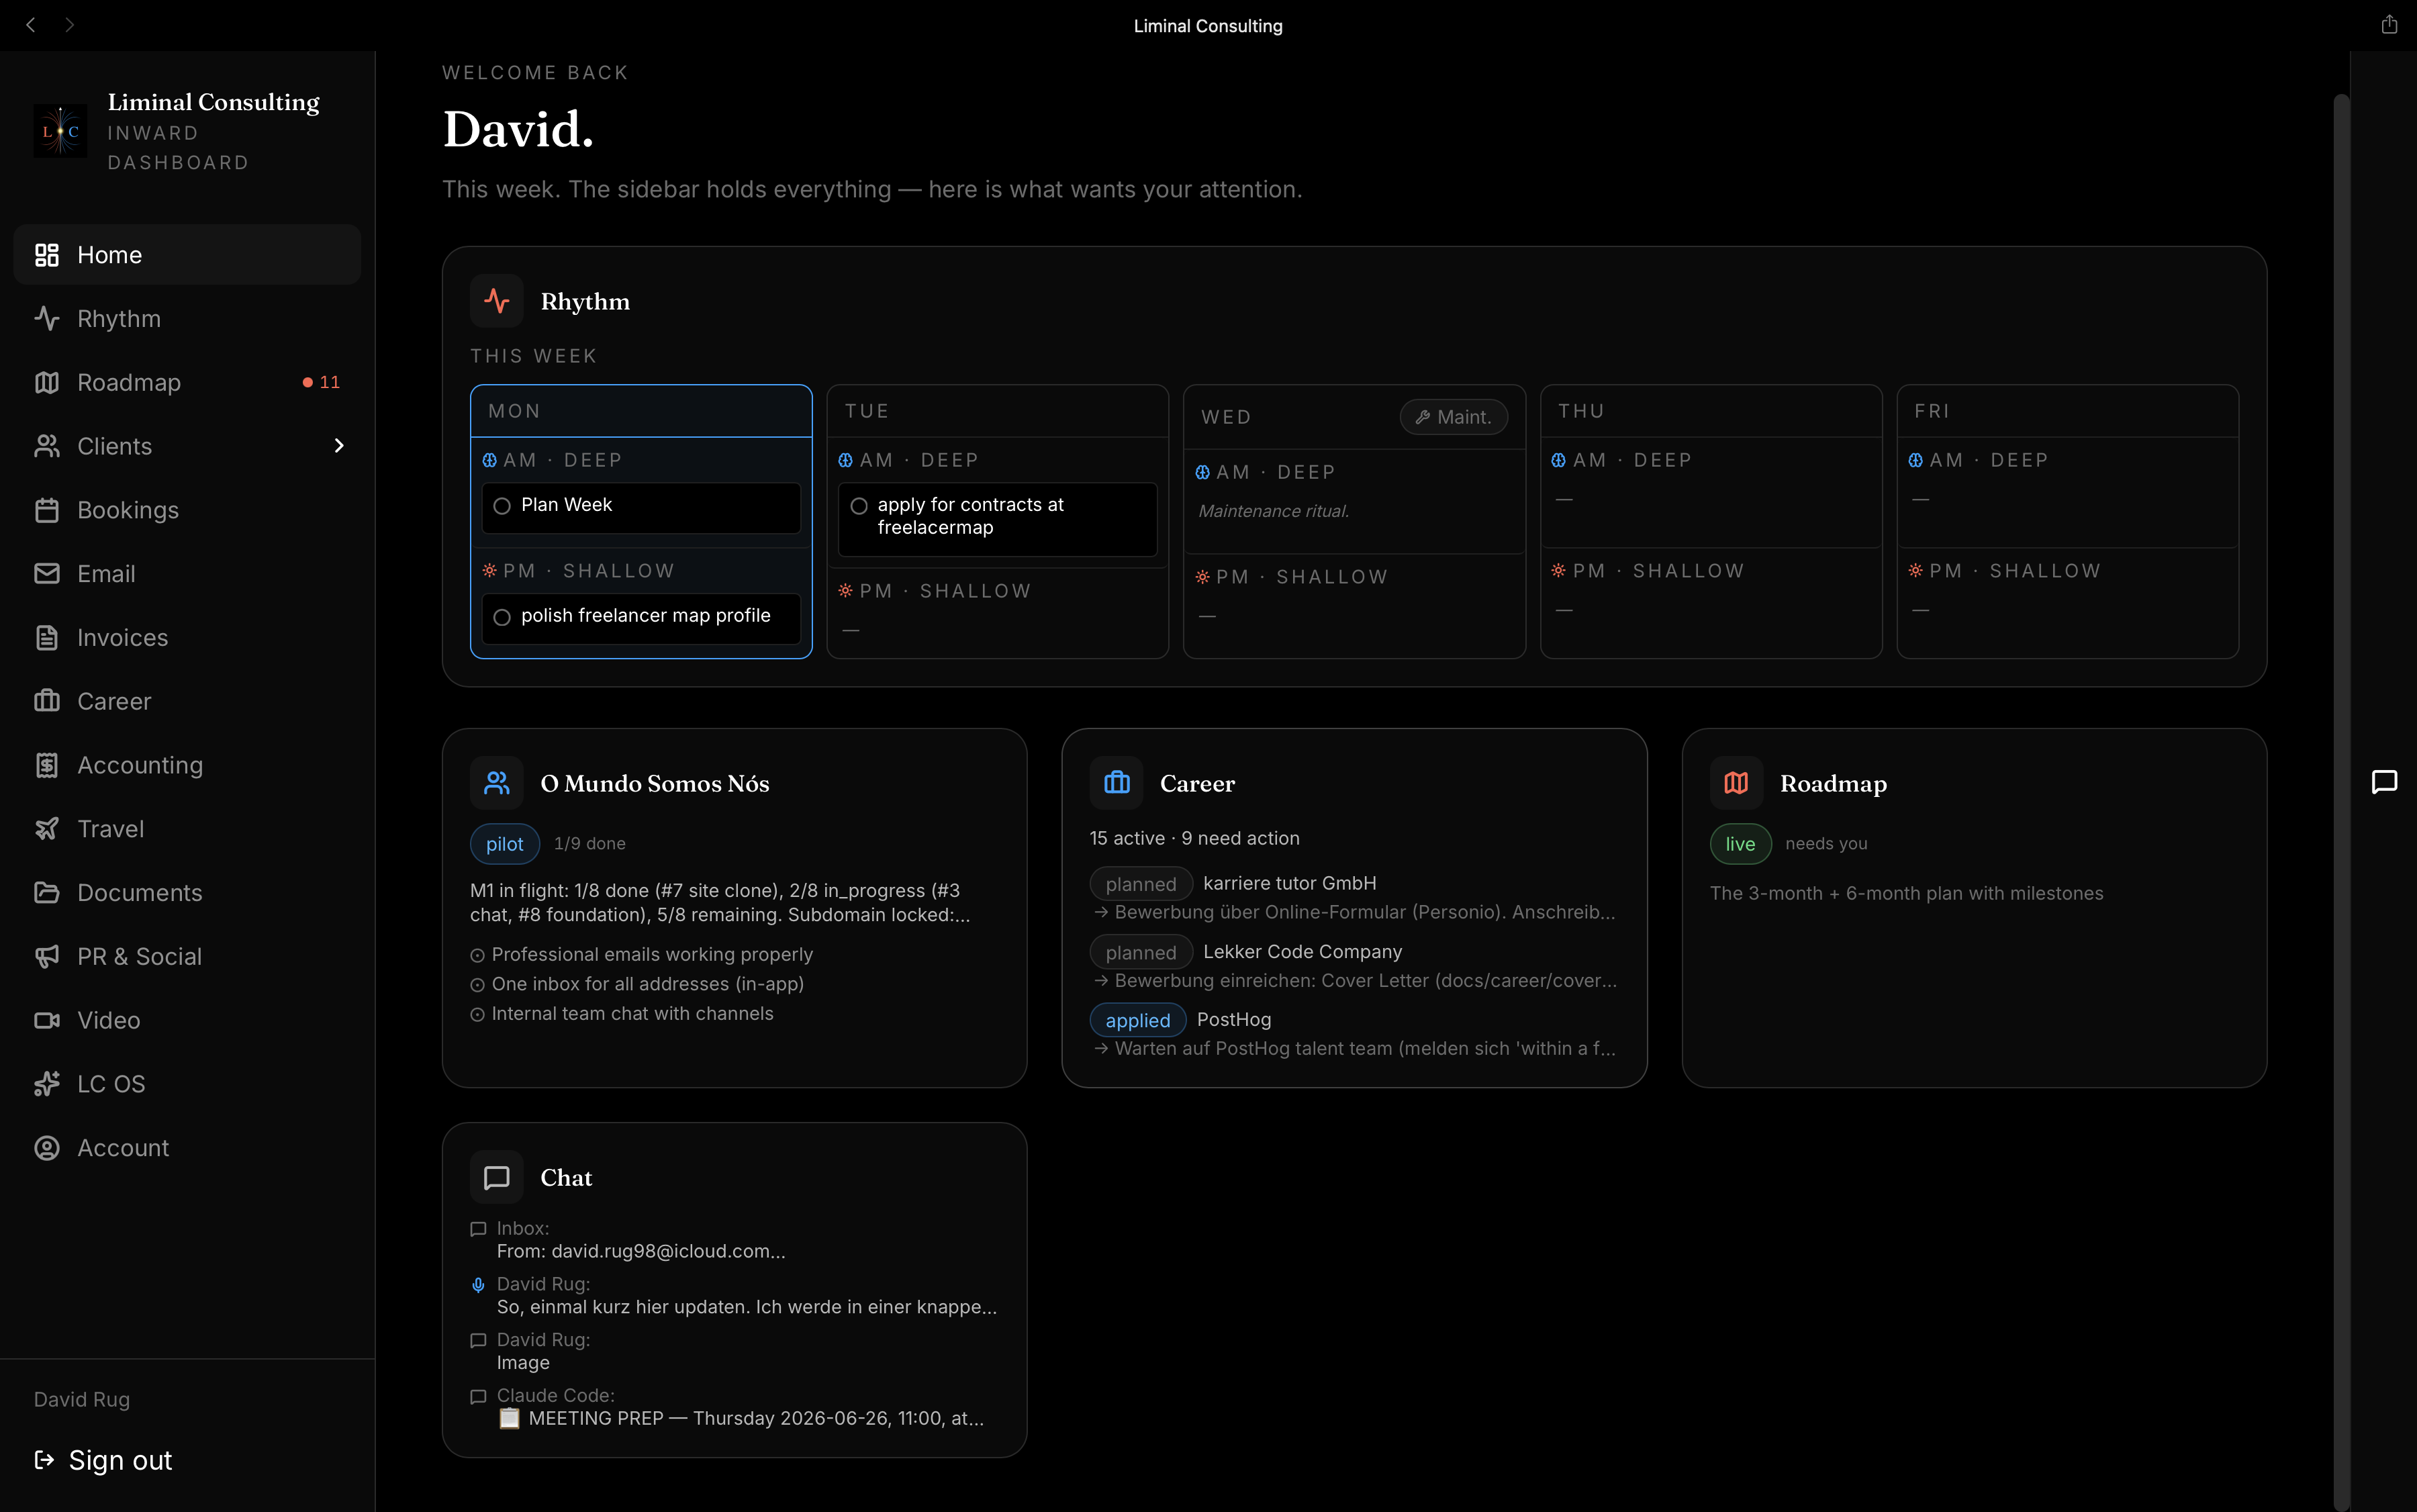Click the Invoices document icon
This screenshot has width=2417, height=1512.
click(x=47, y=638)
